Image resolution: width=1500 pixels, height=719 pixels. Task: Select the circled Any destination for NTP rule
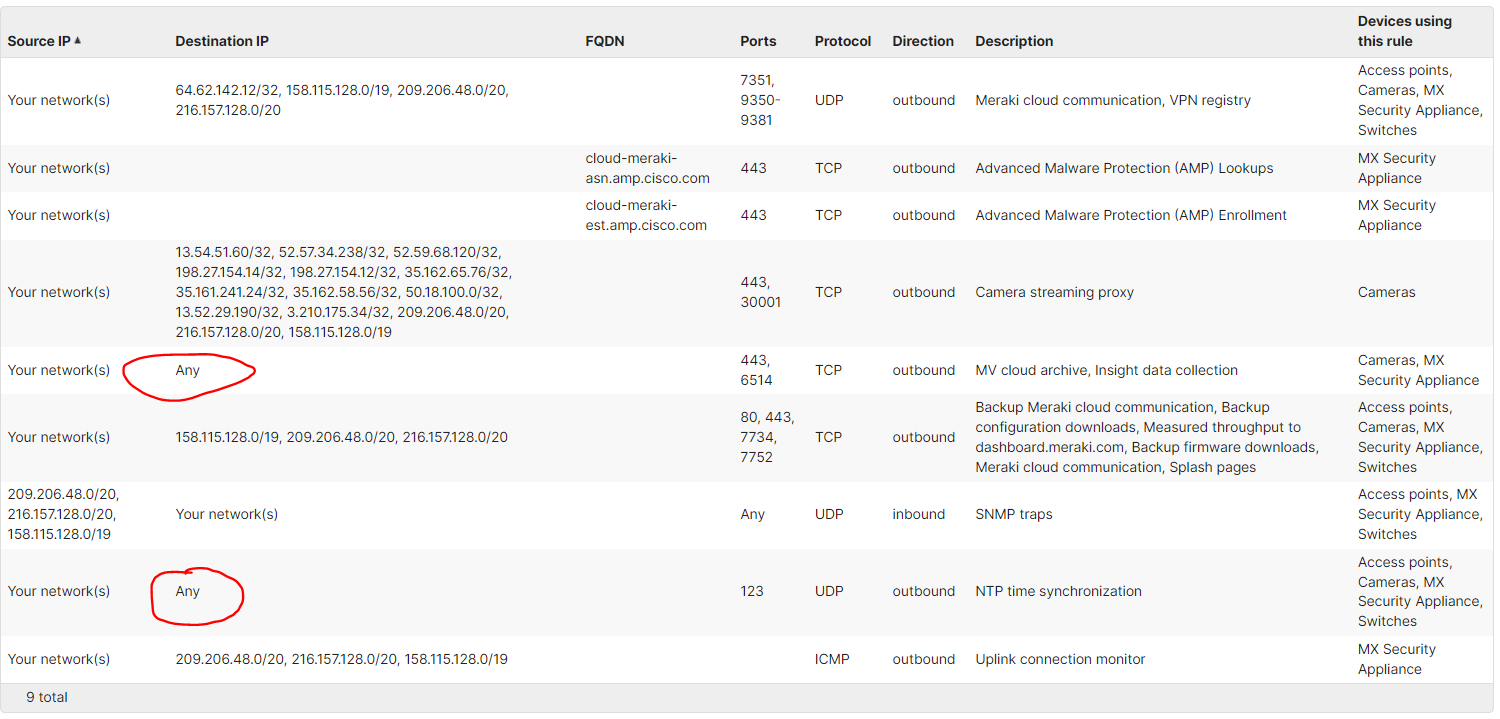pyautogui.click(x=186, y=591)
